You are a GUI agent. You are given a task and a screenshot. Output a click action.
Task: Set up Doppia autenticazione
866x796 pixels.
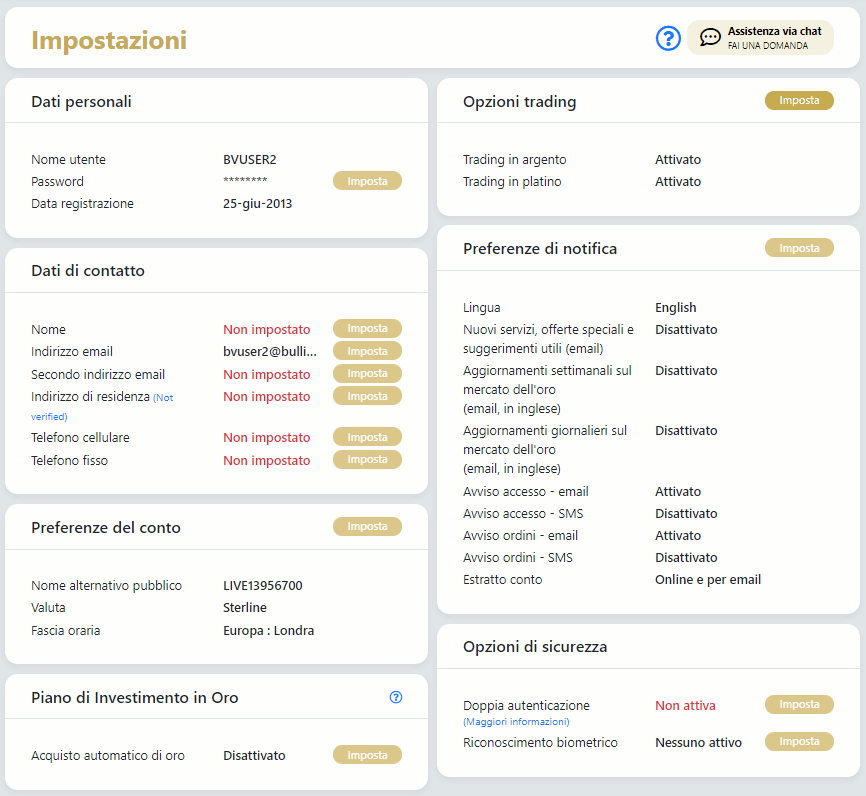click(799, 705)
